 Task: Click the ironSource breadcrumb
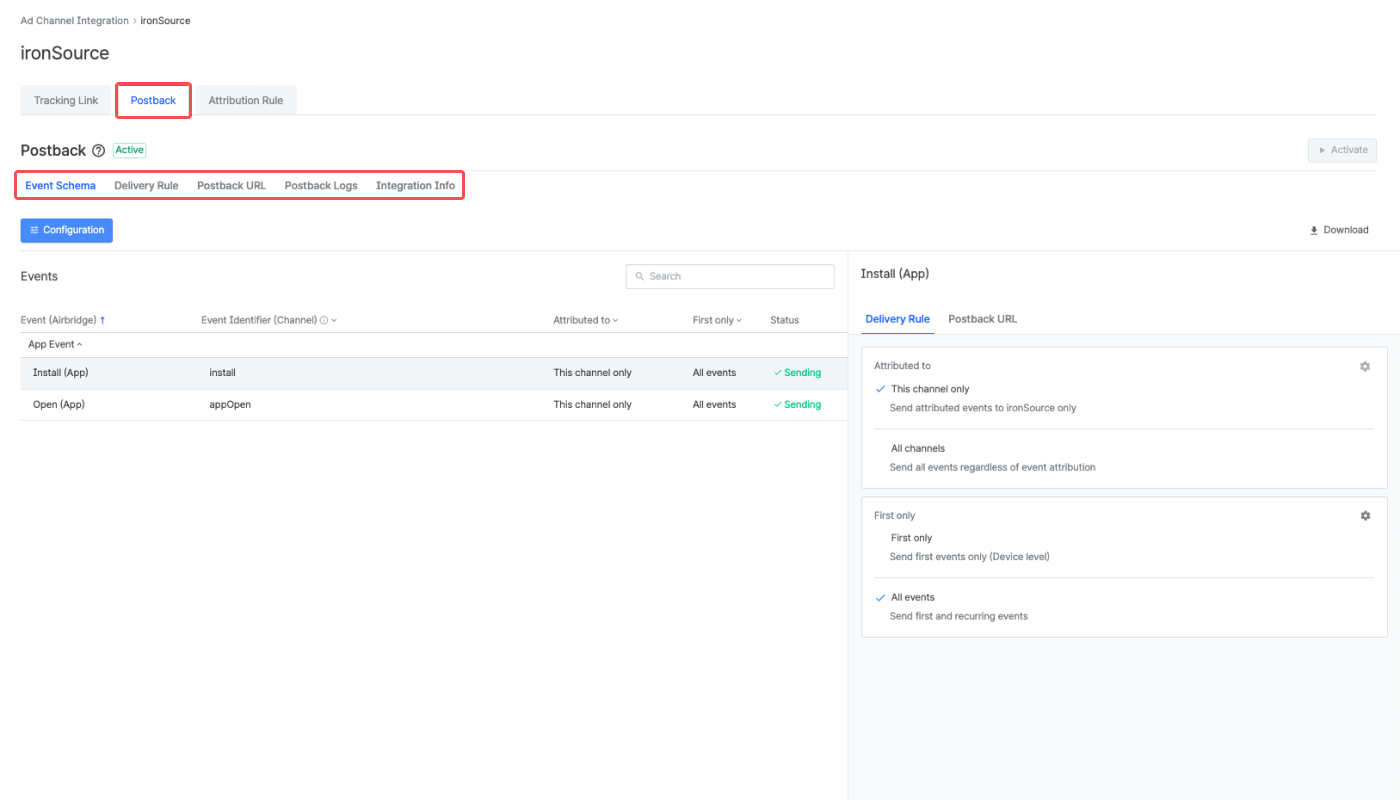click(165, 21)
